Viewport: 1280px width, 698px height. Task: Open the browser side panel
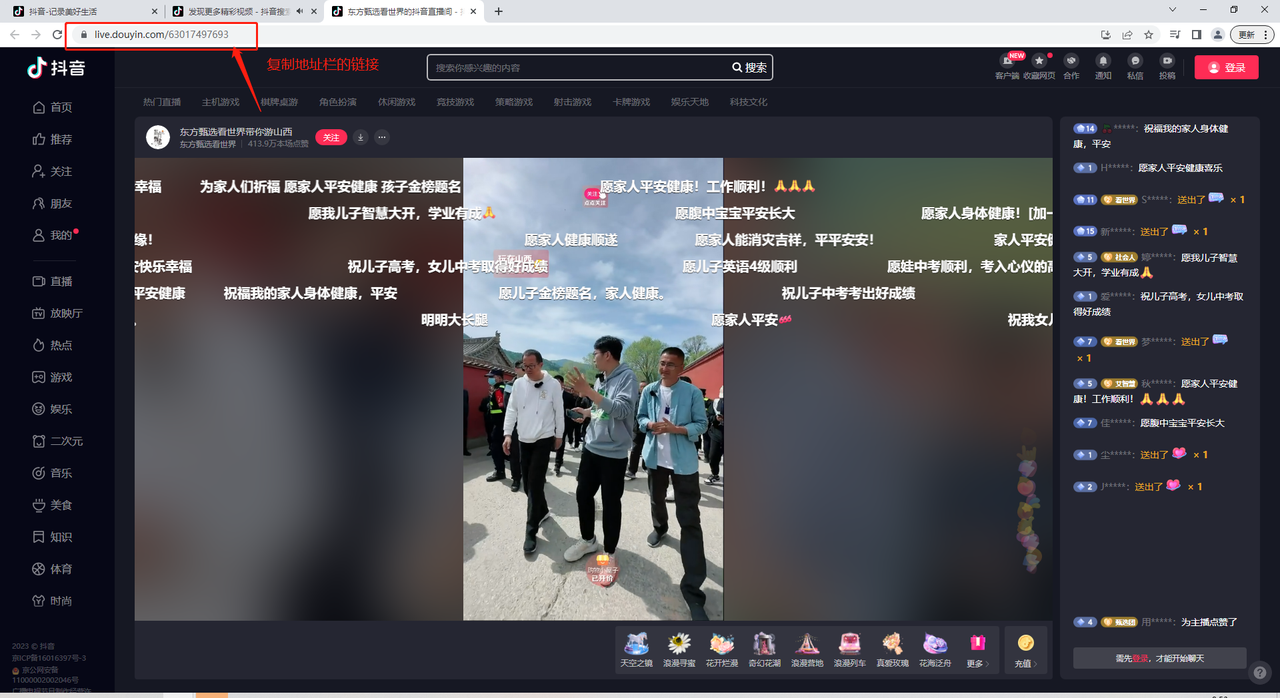(x=1196, y=34)
